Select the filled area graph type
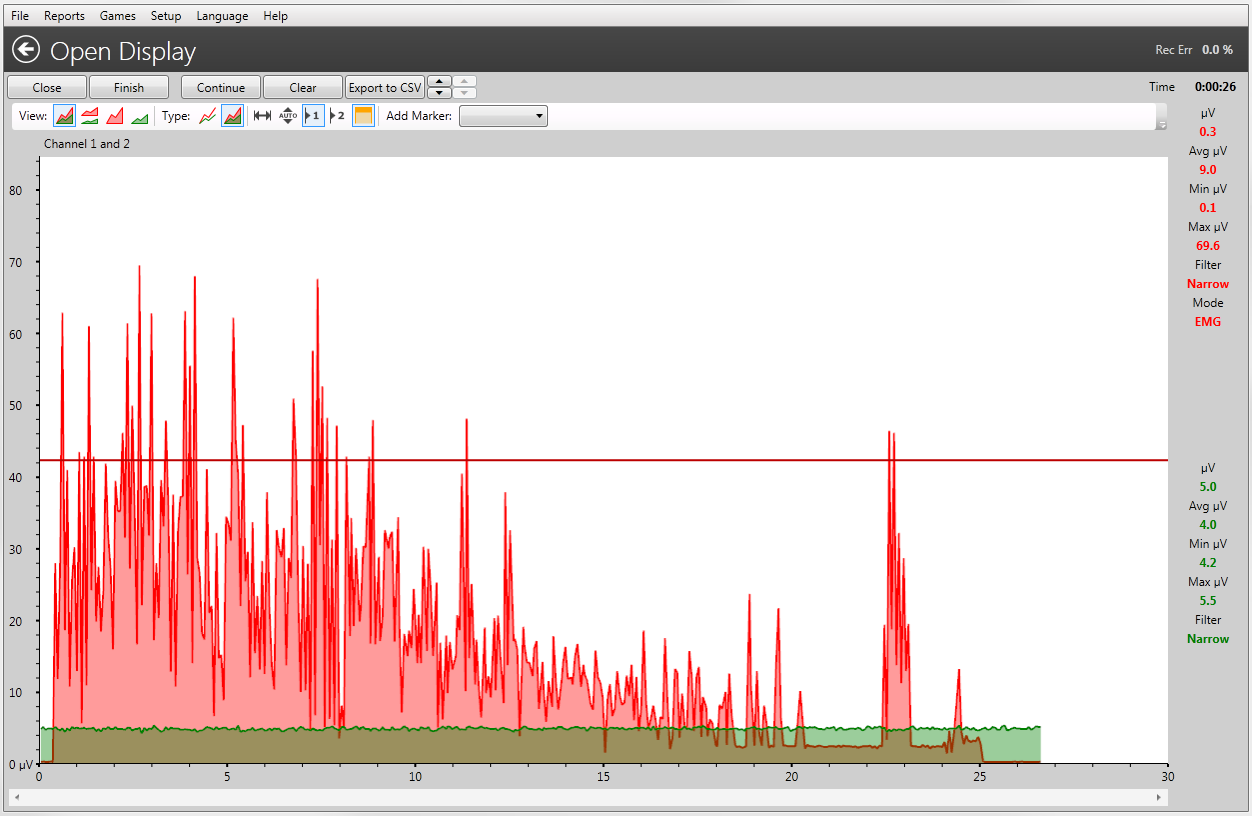This screenshot has height=816, width=1252. pyautogui.click(x=232, y=116)
